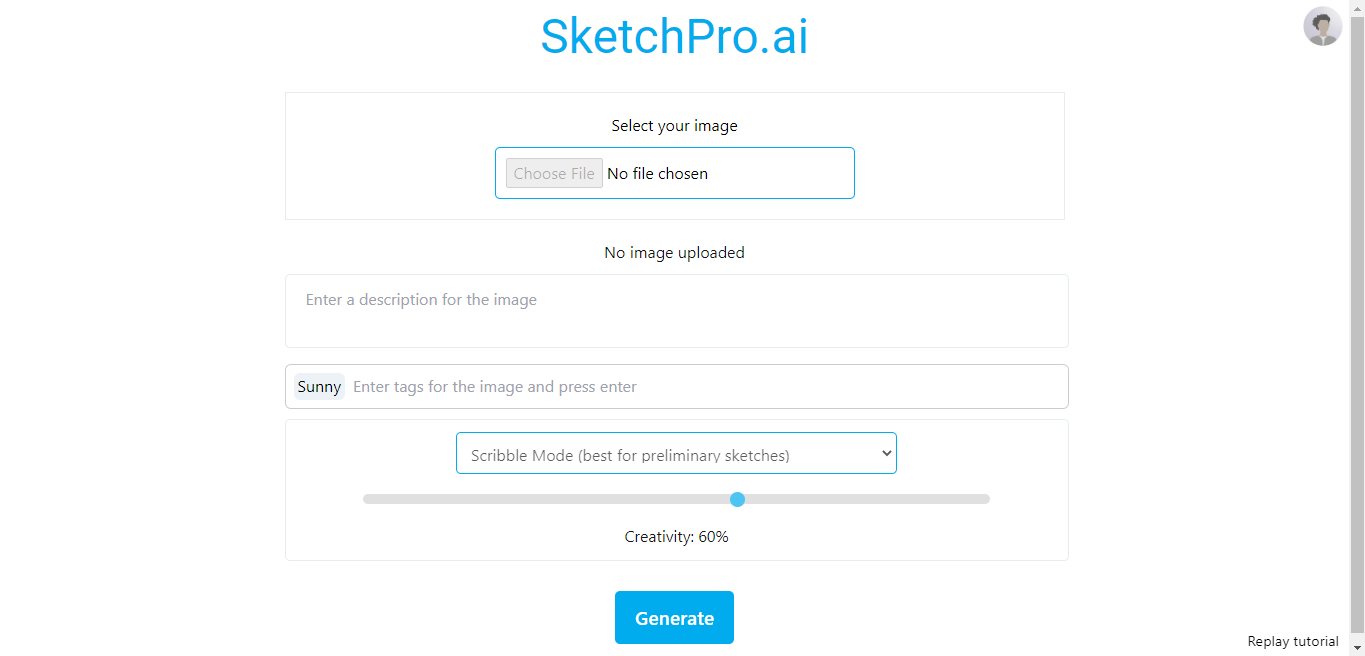Focus the image description text area

click(676, 311)
